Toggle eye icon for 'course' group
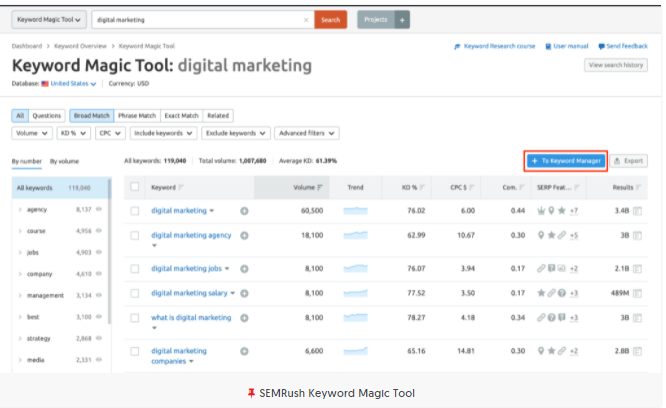The width and height of the screenshot is (666, 408). (99, 231)
